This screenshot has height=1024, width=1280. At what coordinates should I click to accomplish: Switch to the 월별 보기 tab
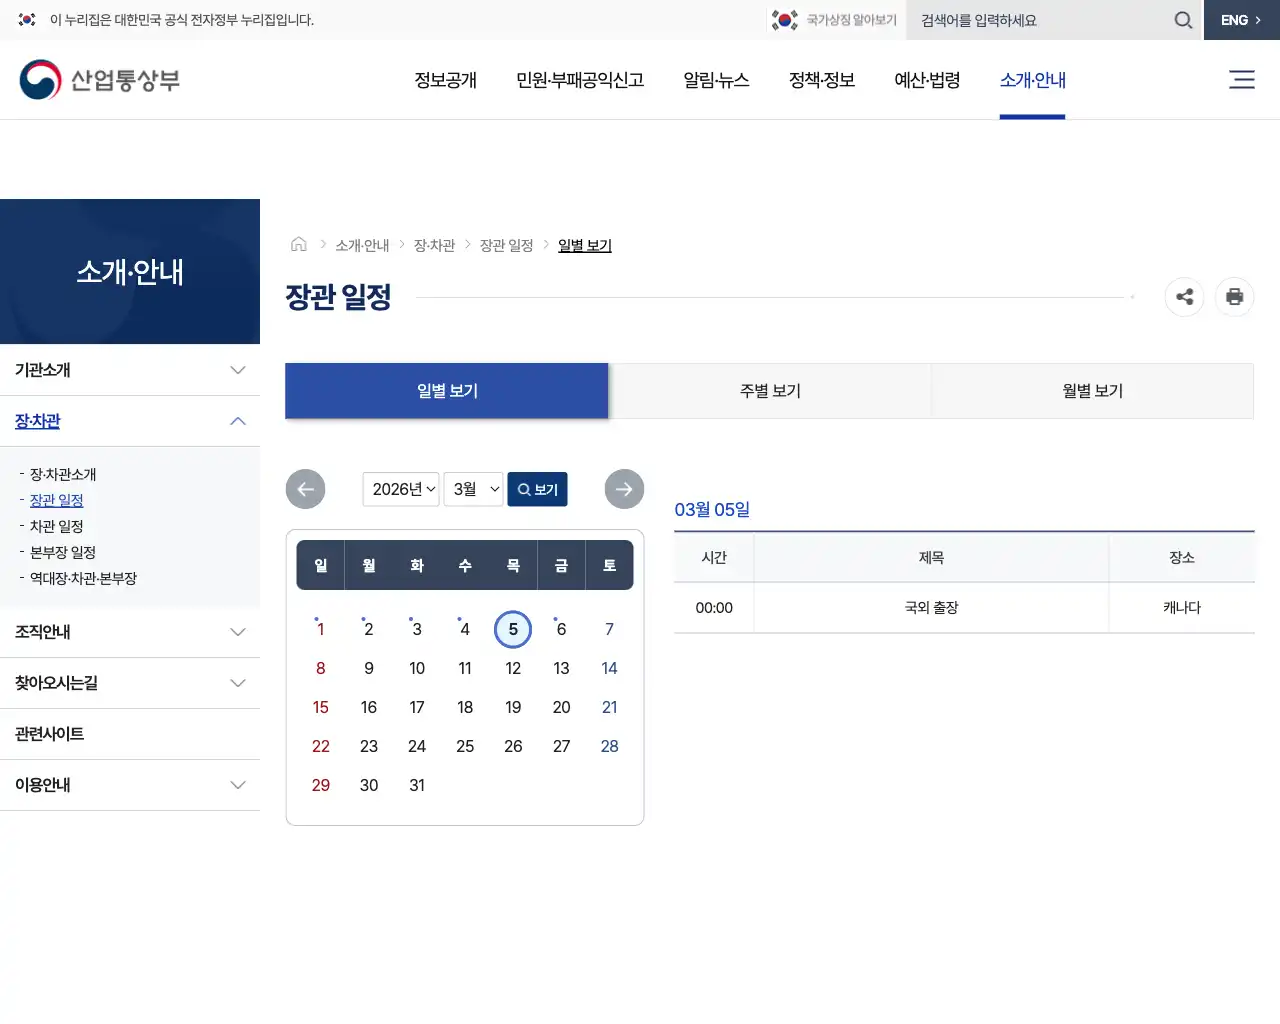click(x=1092, y=390)
